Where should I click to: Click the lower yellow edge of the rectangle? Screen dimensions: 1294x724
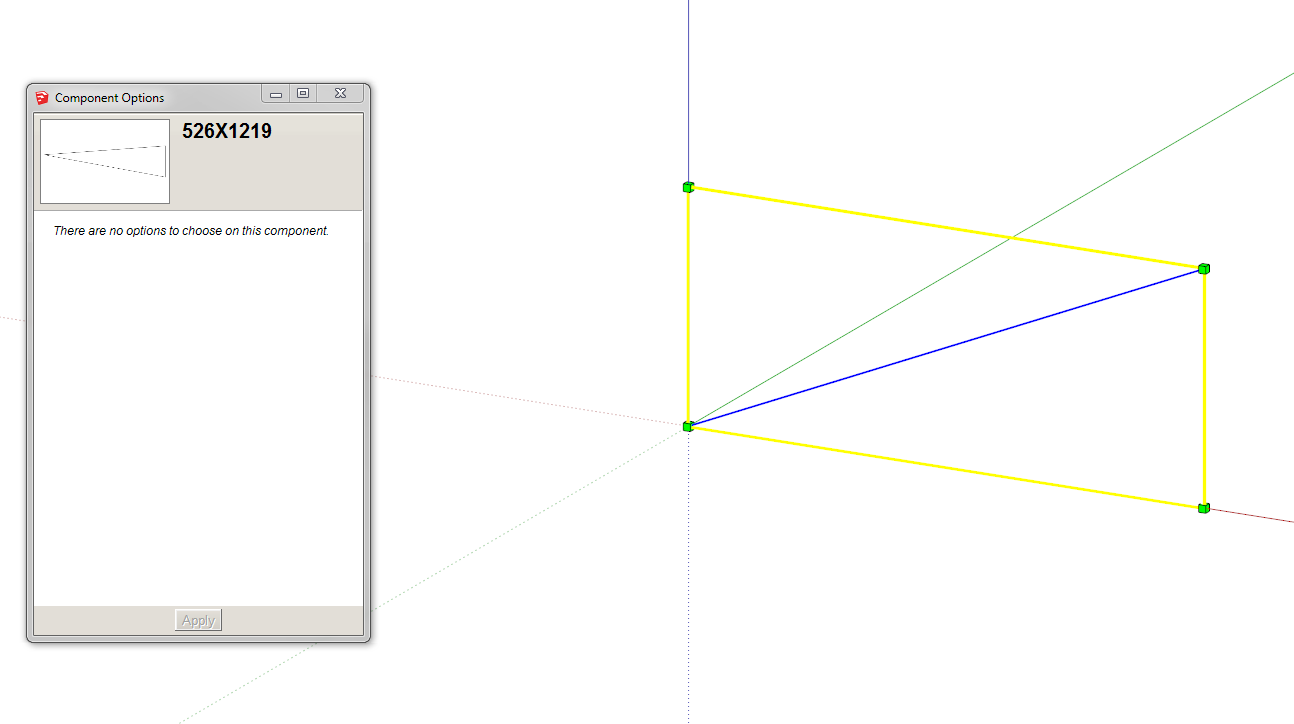tap(946, 467)
